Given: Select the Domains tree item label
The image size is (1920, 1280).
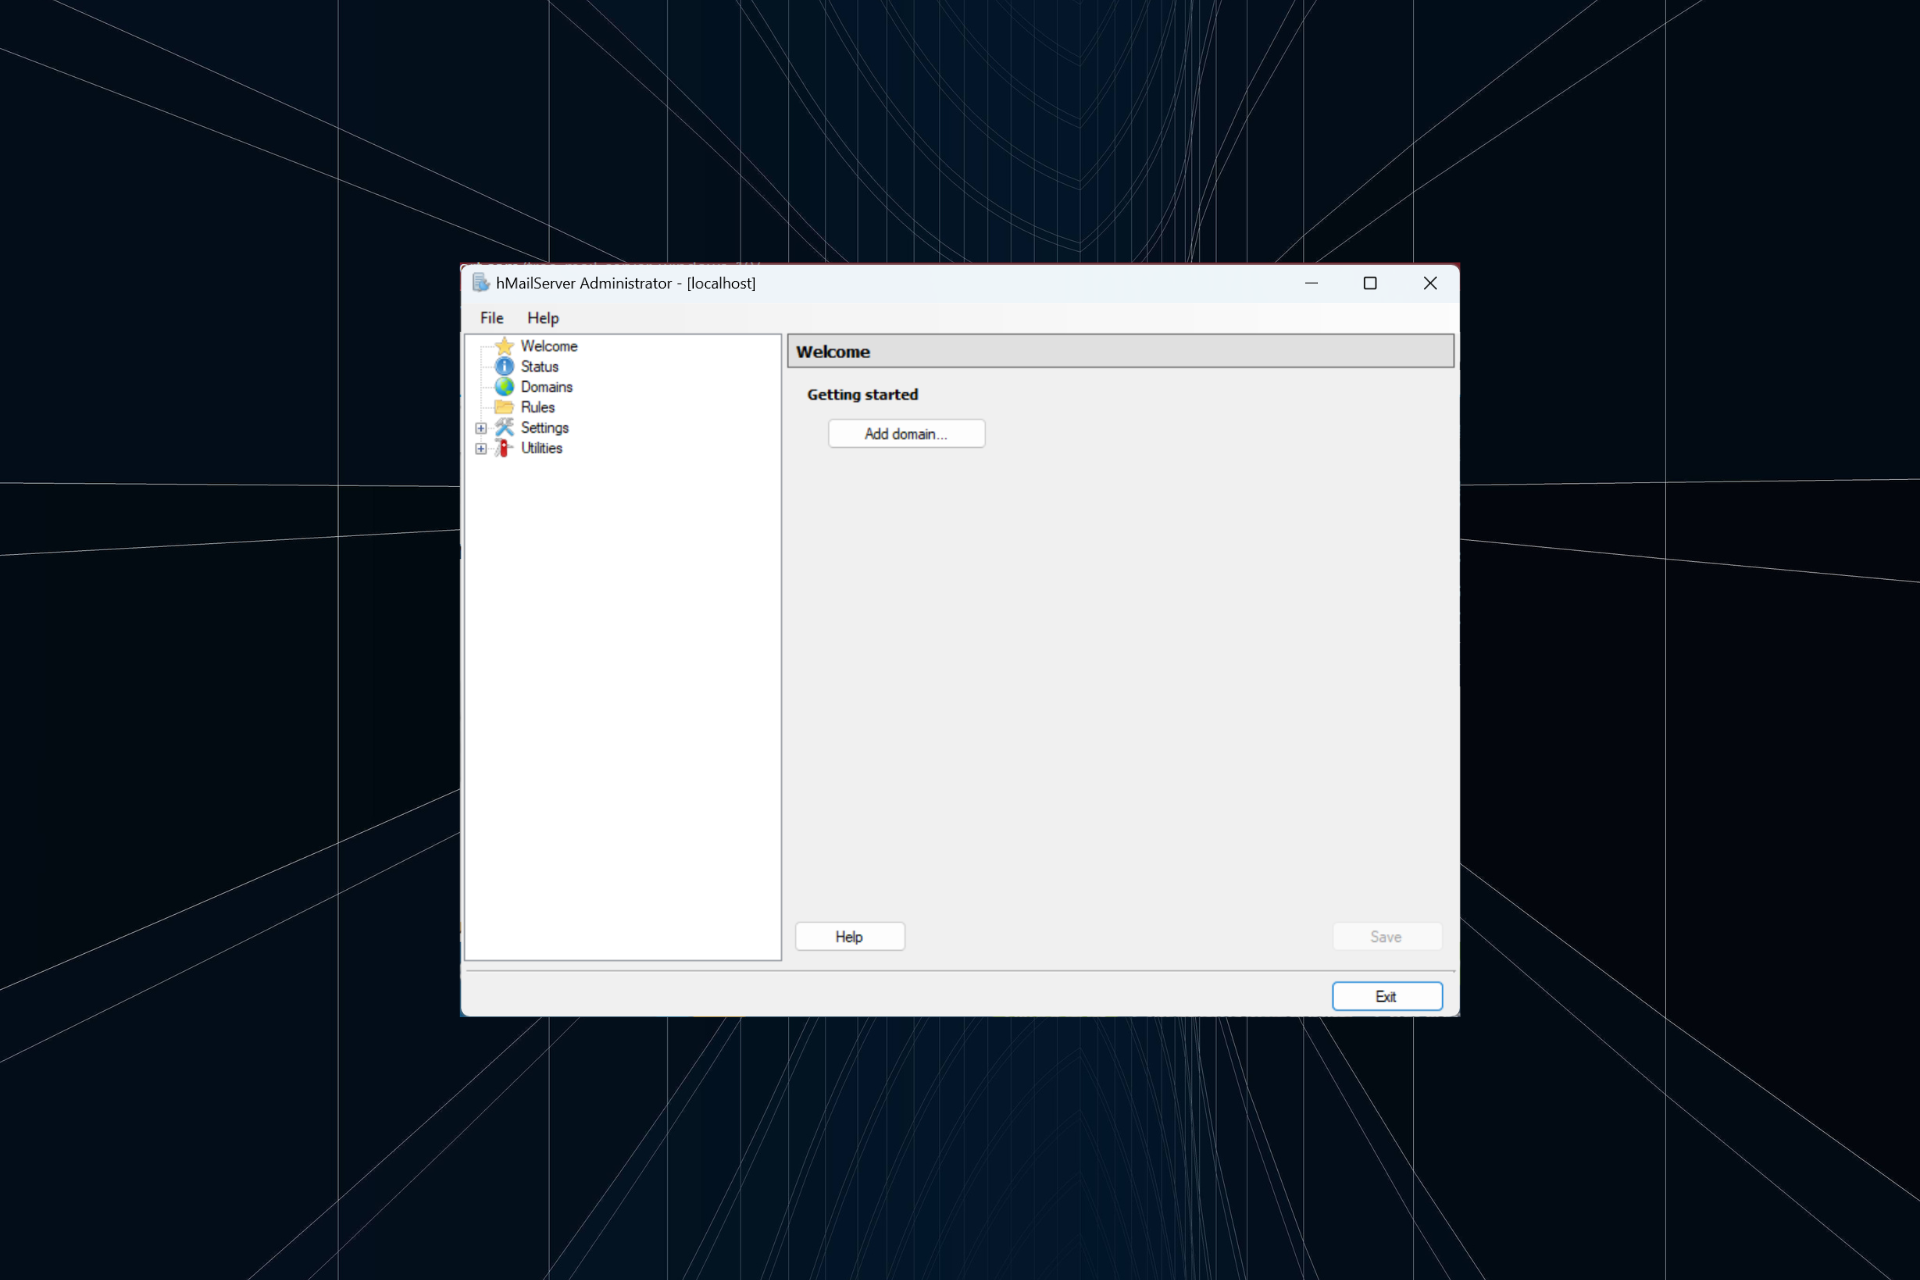Looking at the screenshot, I should [546, 387].
